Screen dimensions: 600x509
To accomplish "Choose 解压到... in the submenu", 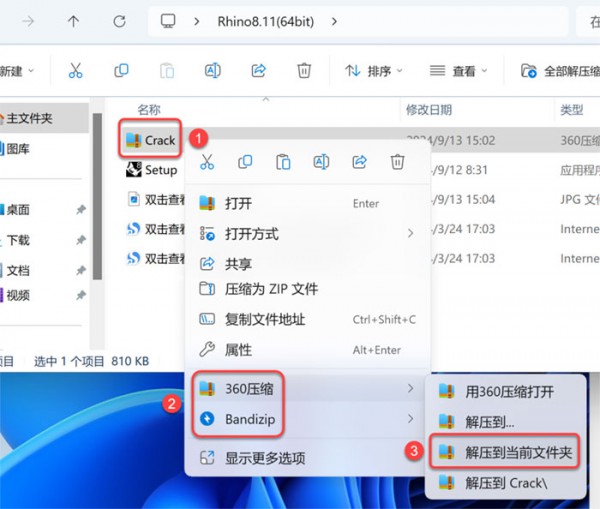I will [x=505, y=422].
